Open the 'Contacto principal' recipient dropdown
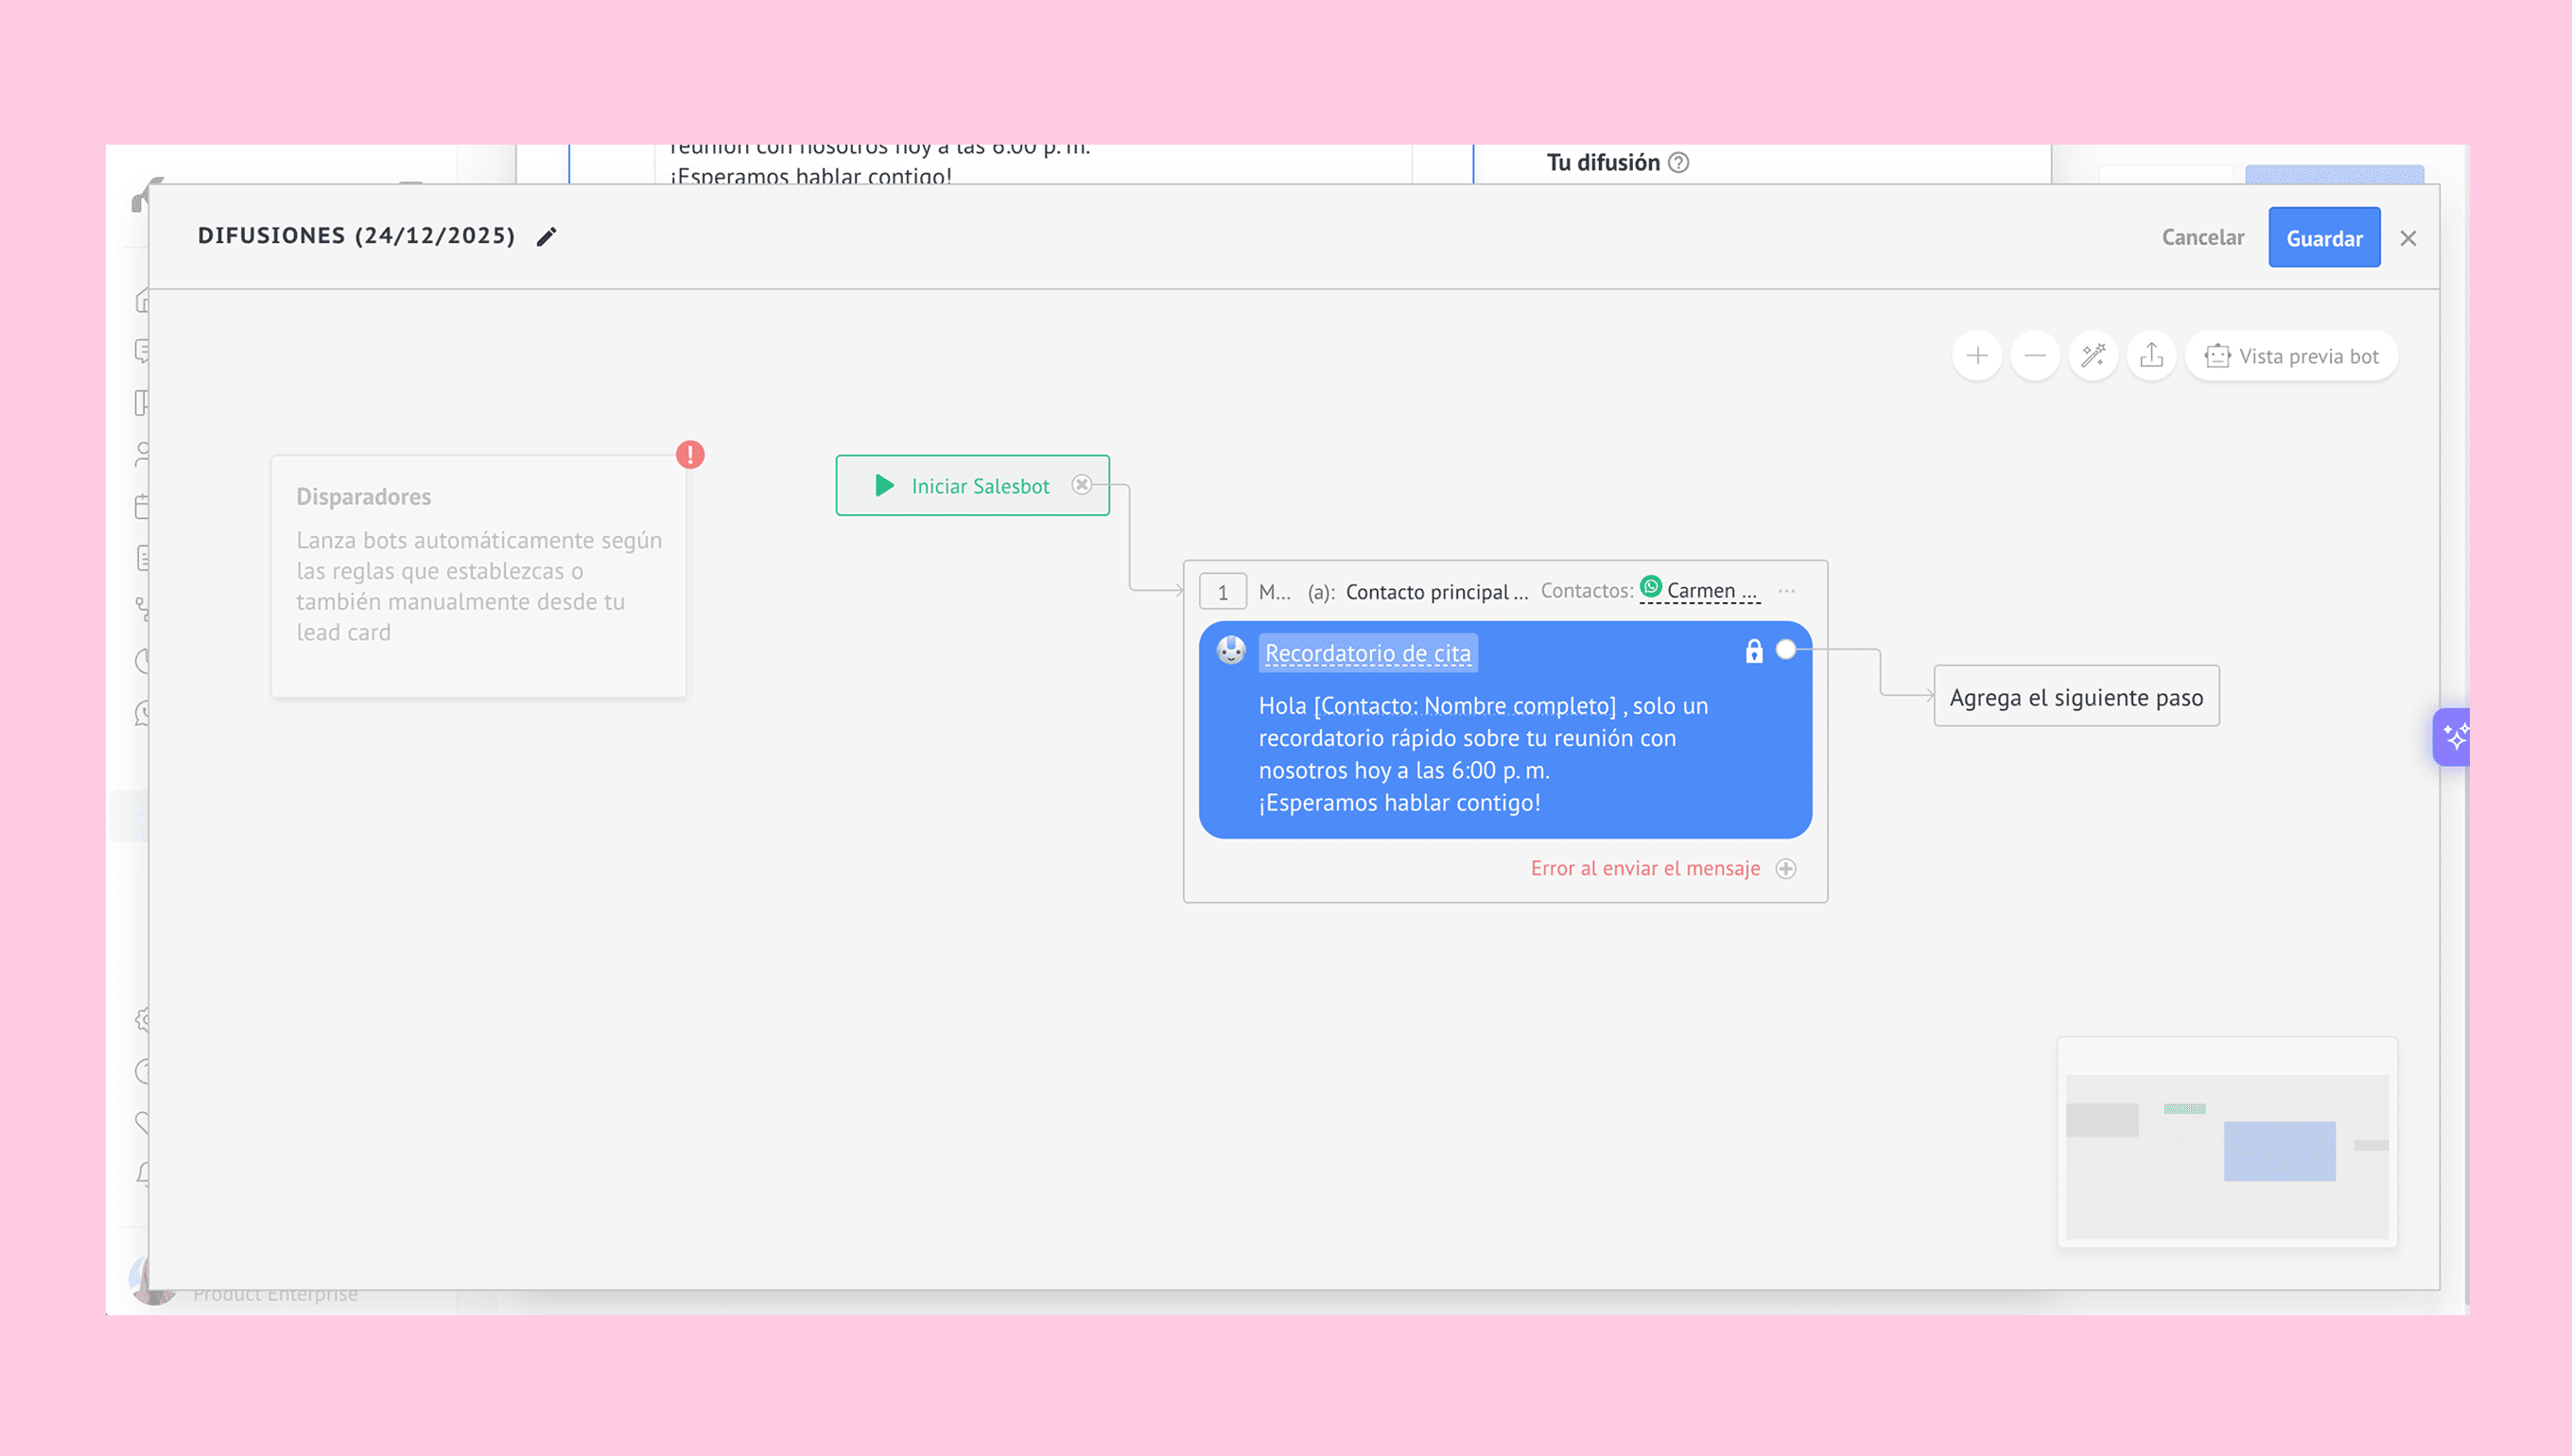Screen dimensions: 2572x1456 point(1436,592)
